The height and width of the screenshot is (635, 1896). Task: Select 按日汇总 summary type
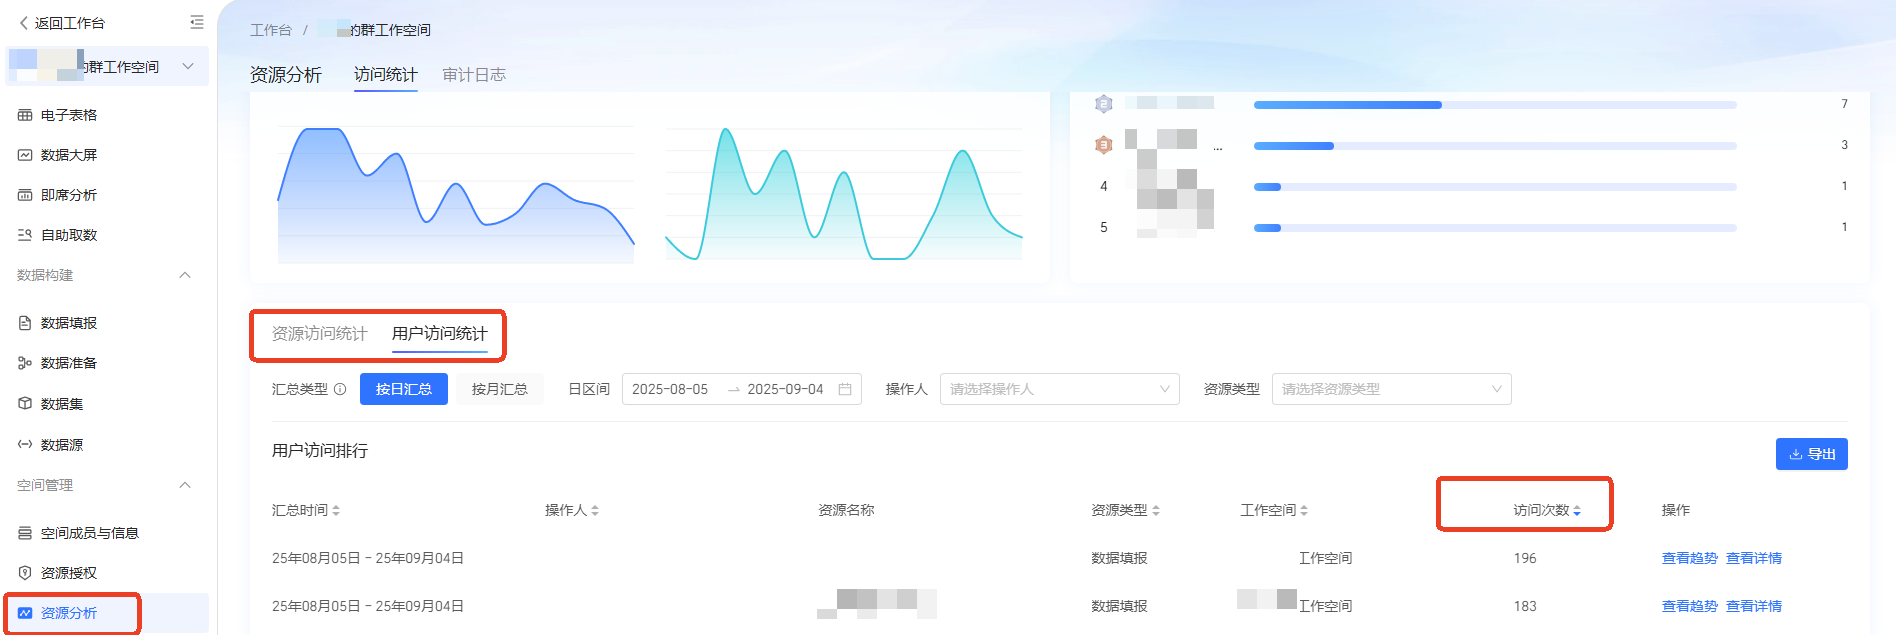(403, 389)
